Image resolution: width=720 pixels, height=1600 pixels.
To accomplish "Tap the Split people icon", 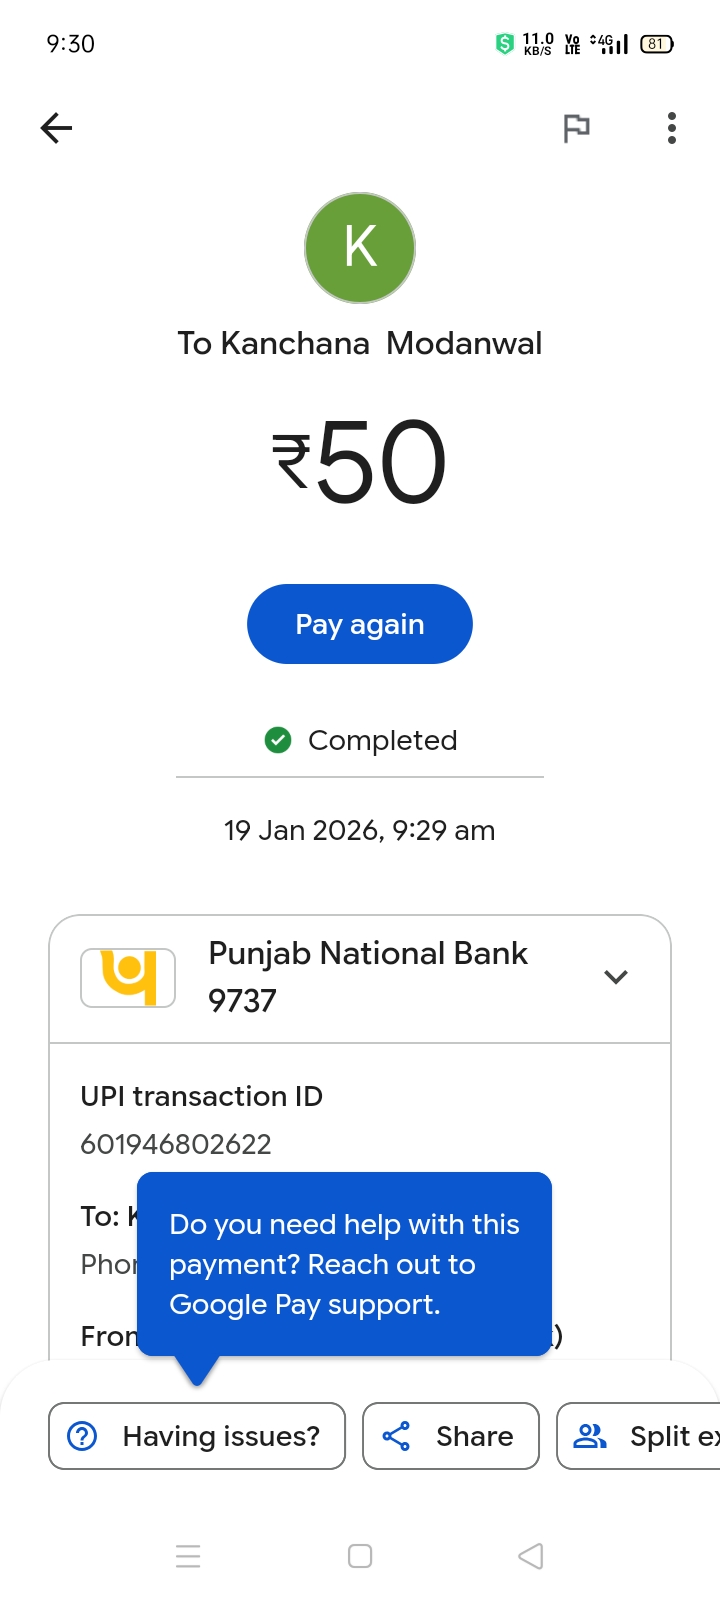I will click(x=590, y=1436).
